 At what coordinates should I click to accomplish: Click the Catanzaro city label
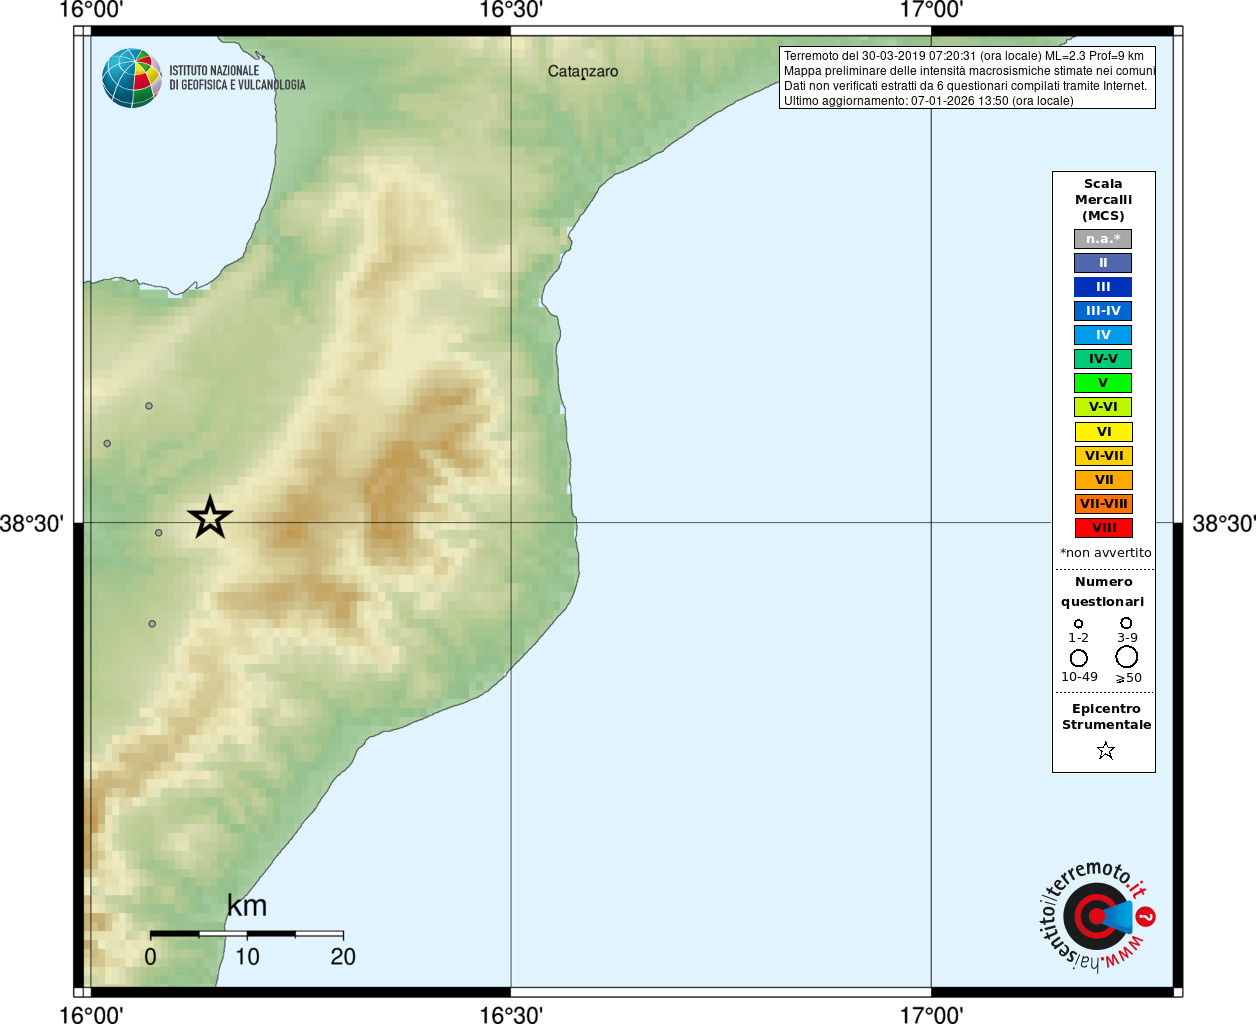(583, 72)
